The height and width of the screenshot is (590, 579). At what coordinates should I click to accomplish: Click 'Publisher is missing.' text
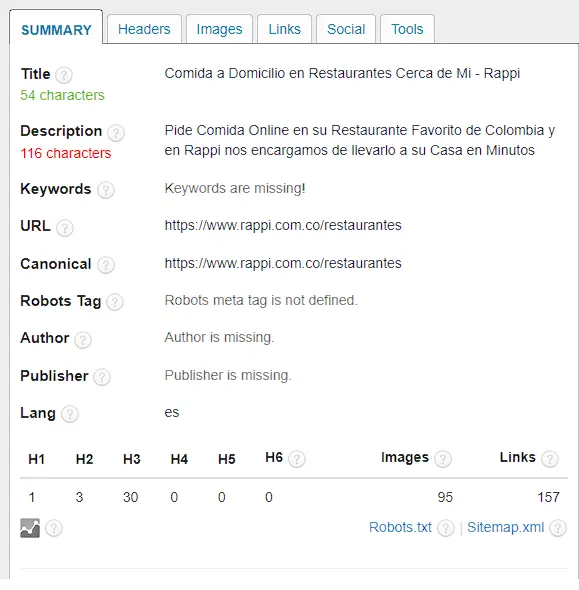click(x=228, y=375)
